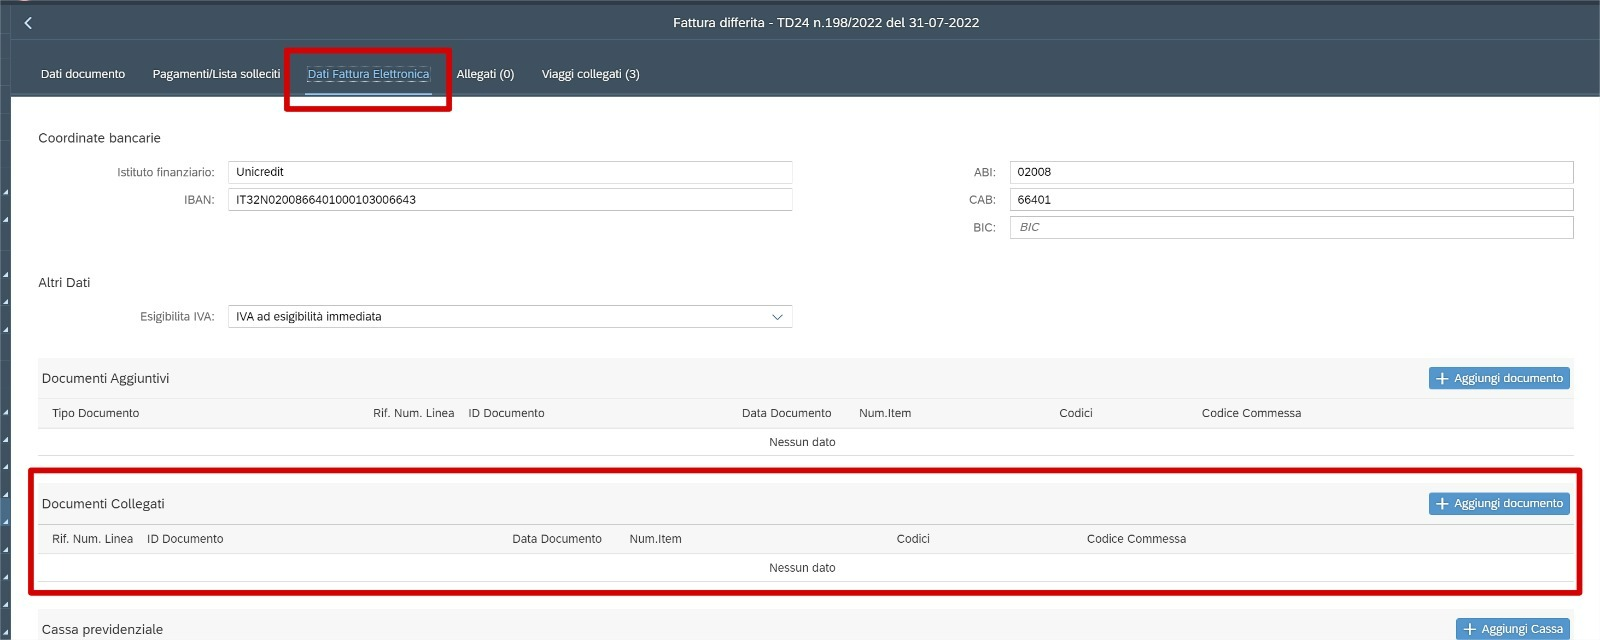Add a document under Documenti Aggiuntivi
The width and height of the screenshot is (1600, 640).
tap(1498, 378)
